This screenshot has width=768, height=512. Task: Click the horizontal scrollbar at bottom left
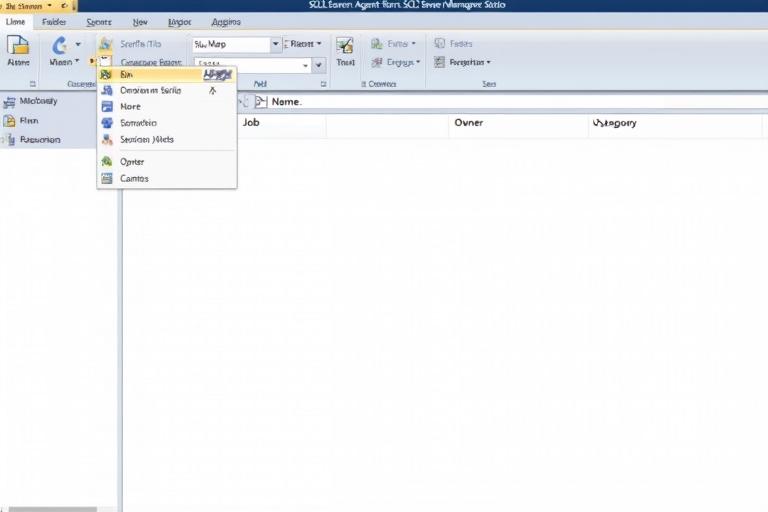tap(40, 508)
